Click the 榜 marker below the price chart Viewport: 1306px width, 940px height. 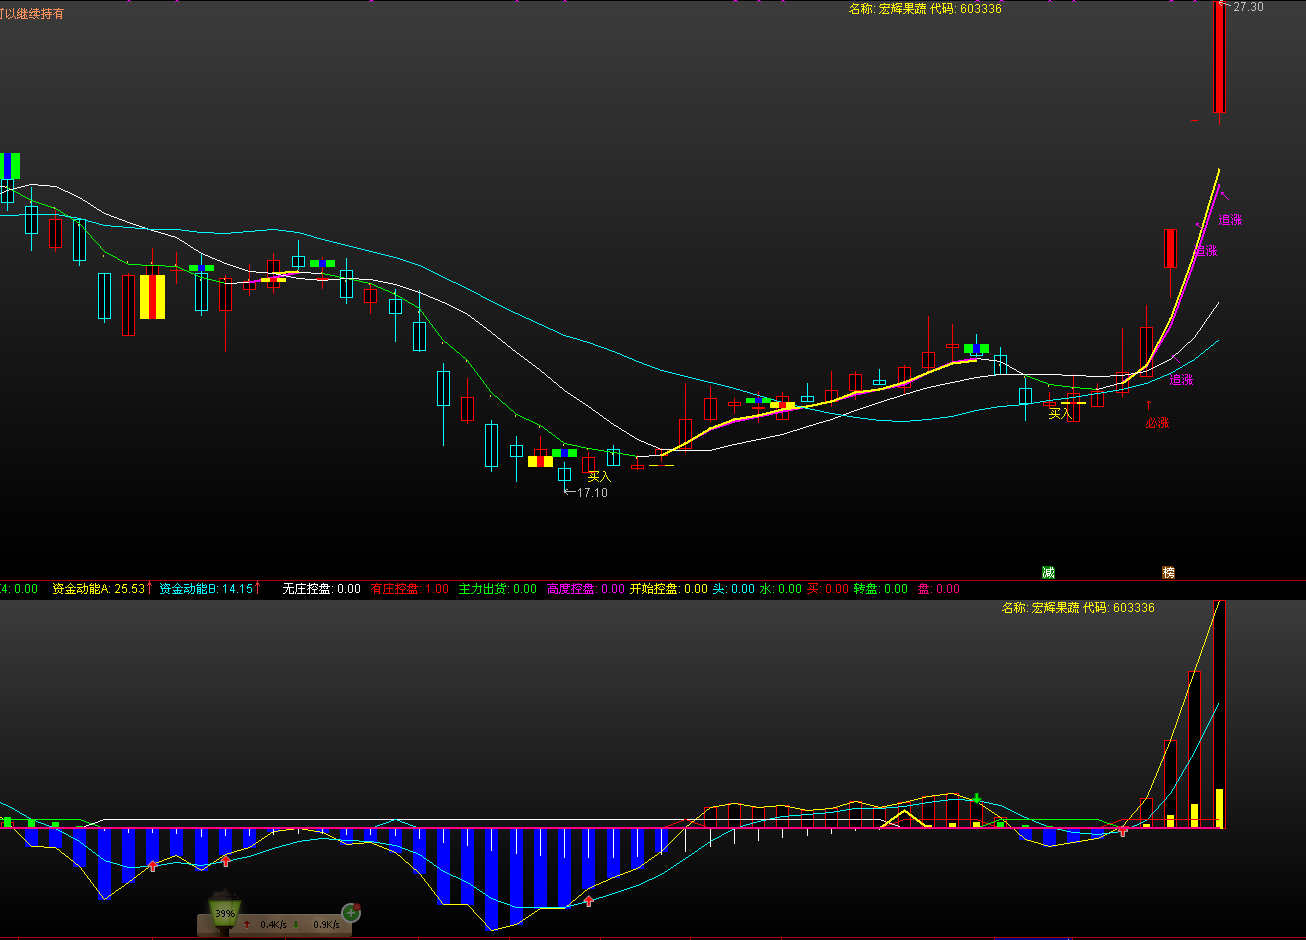tap(1168, 572)
